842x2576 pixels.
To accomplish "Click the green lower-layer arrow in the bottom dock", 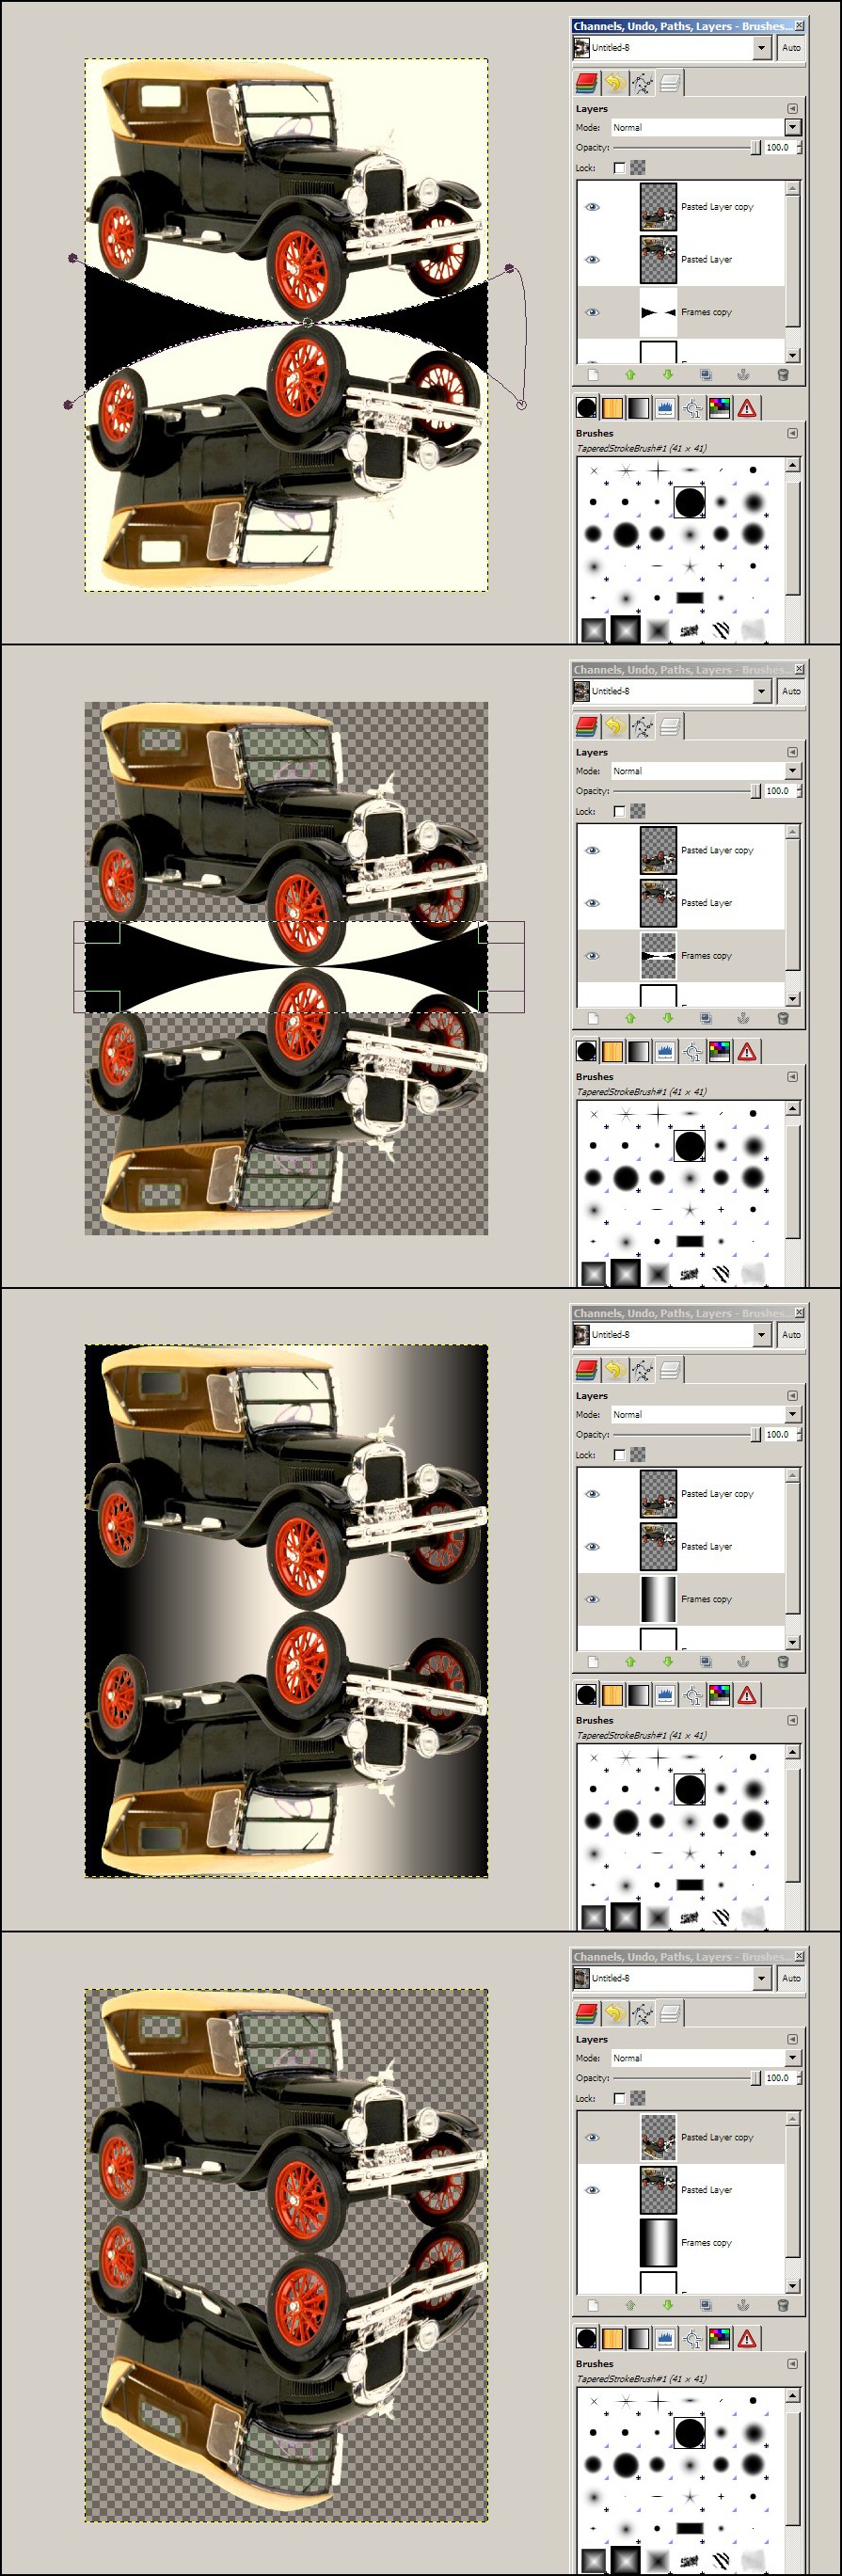I will tap(668, 2305).
